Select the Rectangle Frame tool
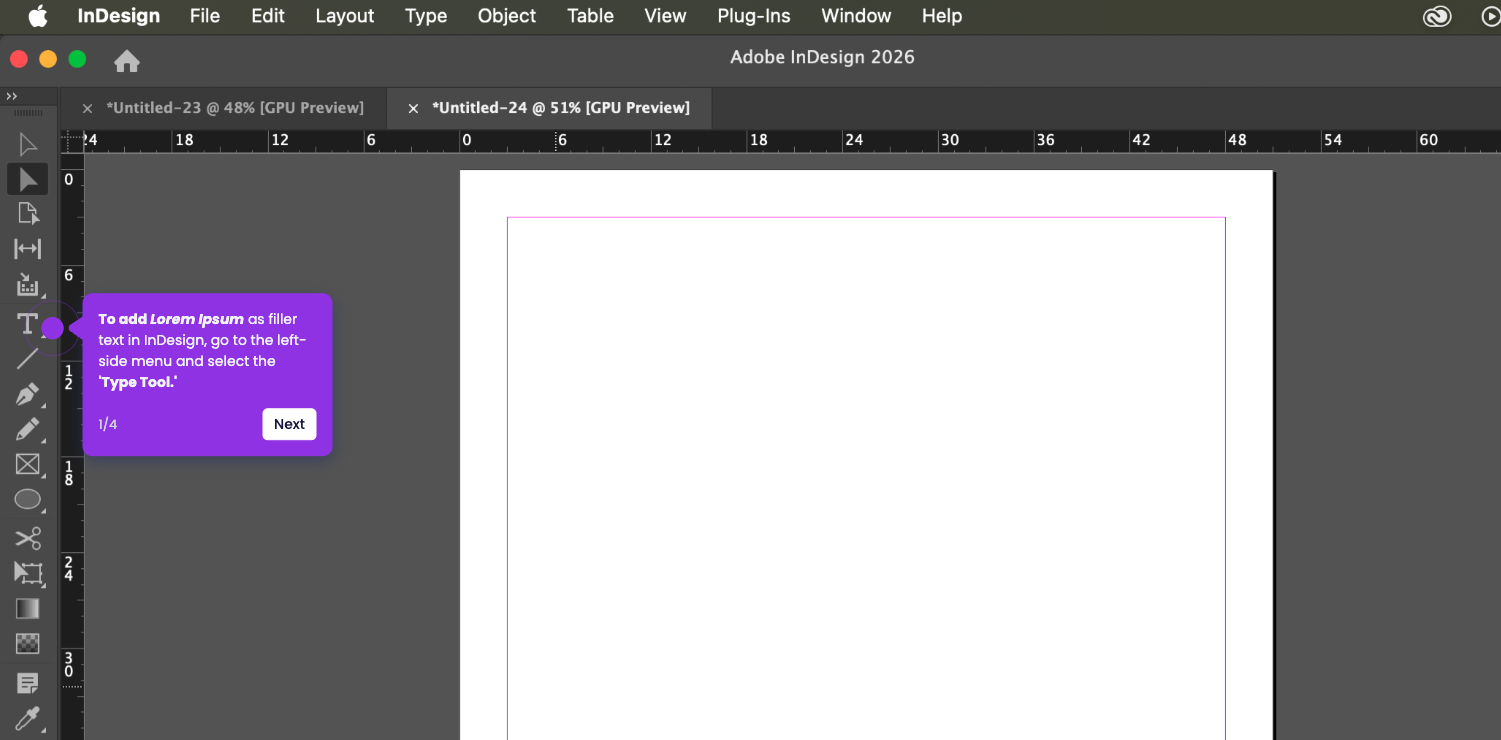 [28, 465]
